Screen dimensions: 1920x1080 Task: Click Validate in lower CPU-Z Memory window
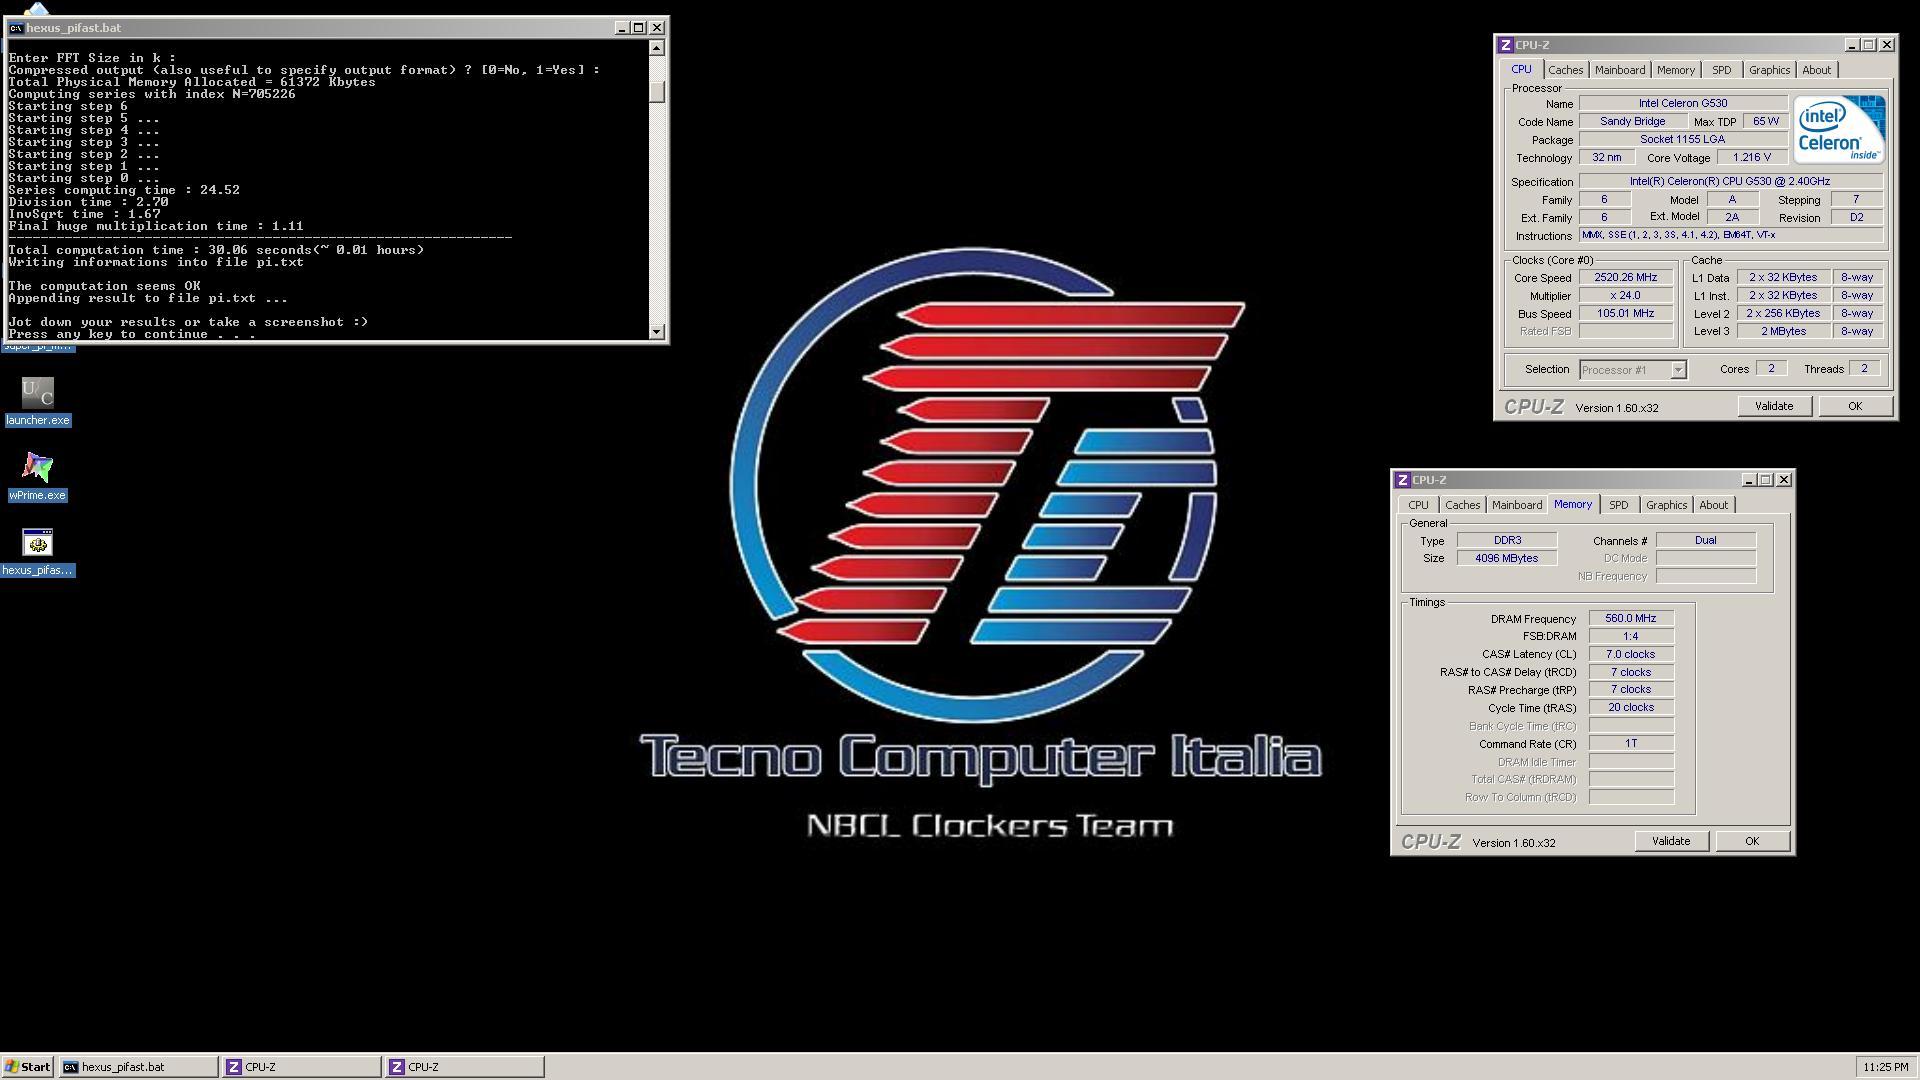point(1671,841)
